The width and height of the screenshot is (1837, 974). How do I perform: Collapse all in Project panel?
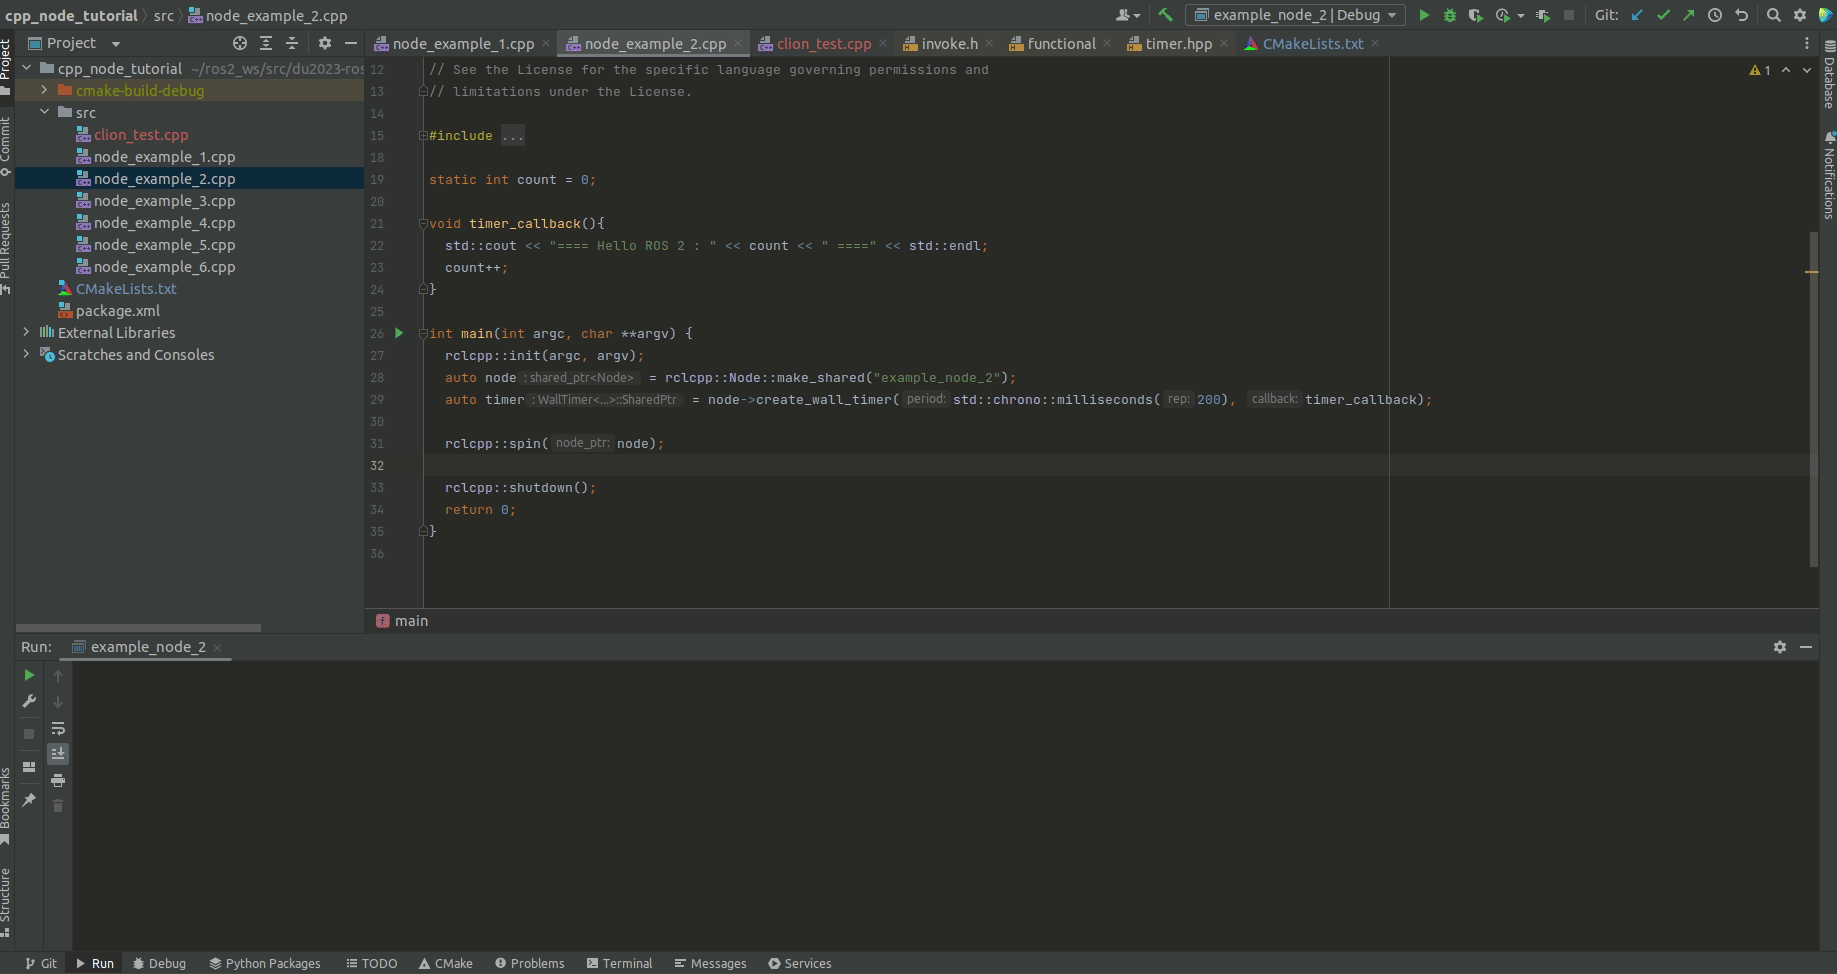(292, 43)
